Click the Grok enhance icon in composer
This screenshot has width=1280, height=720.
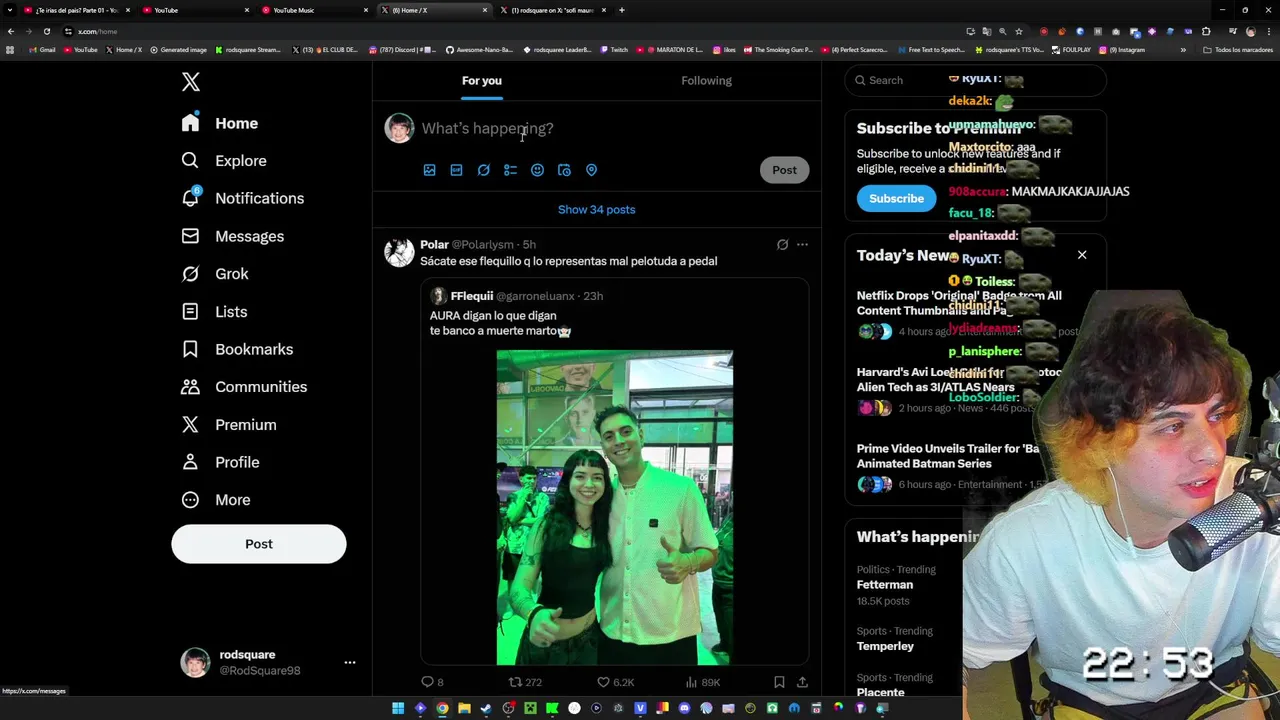click(483, 170)
